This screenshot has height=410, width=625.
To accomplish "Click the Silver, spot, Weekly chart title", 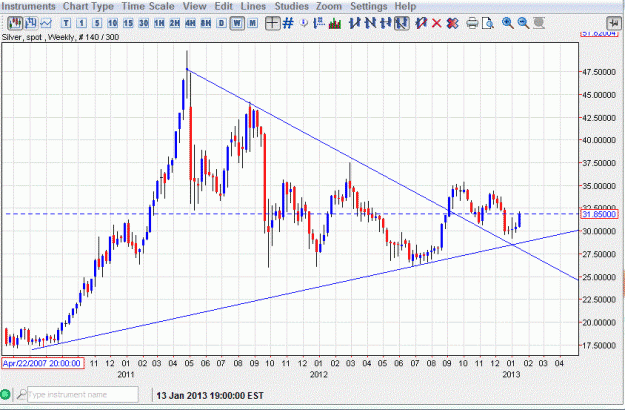I will tap(60, 37).
